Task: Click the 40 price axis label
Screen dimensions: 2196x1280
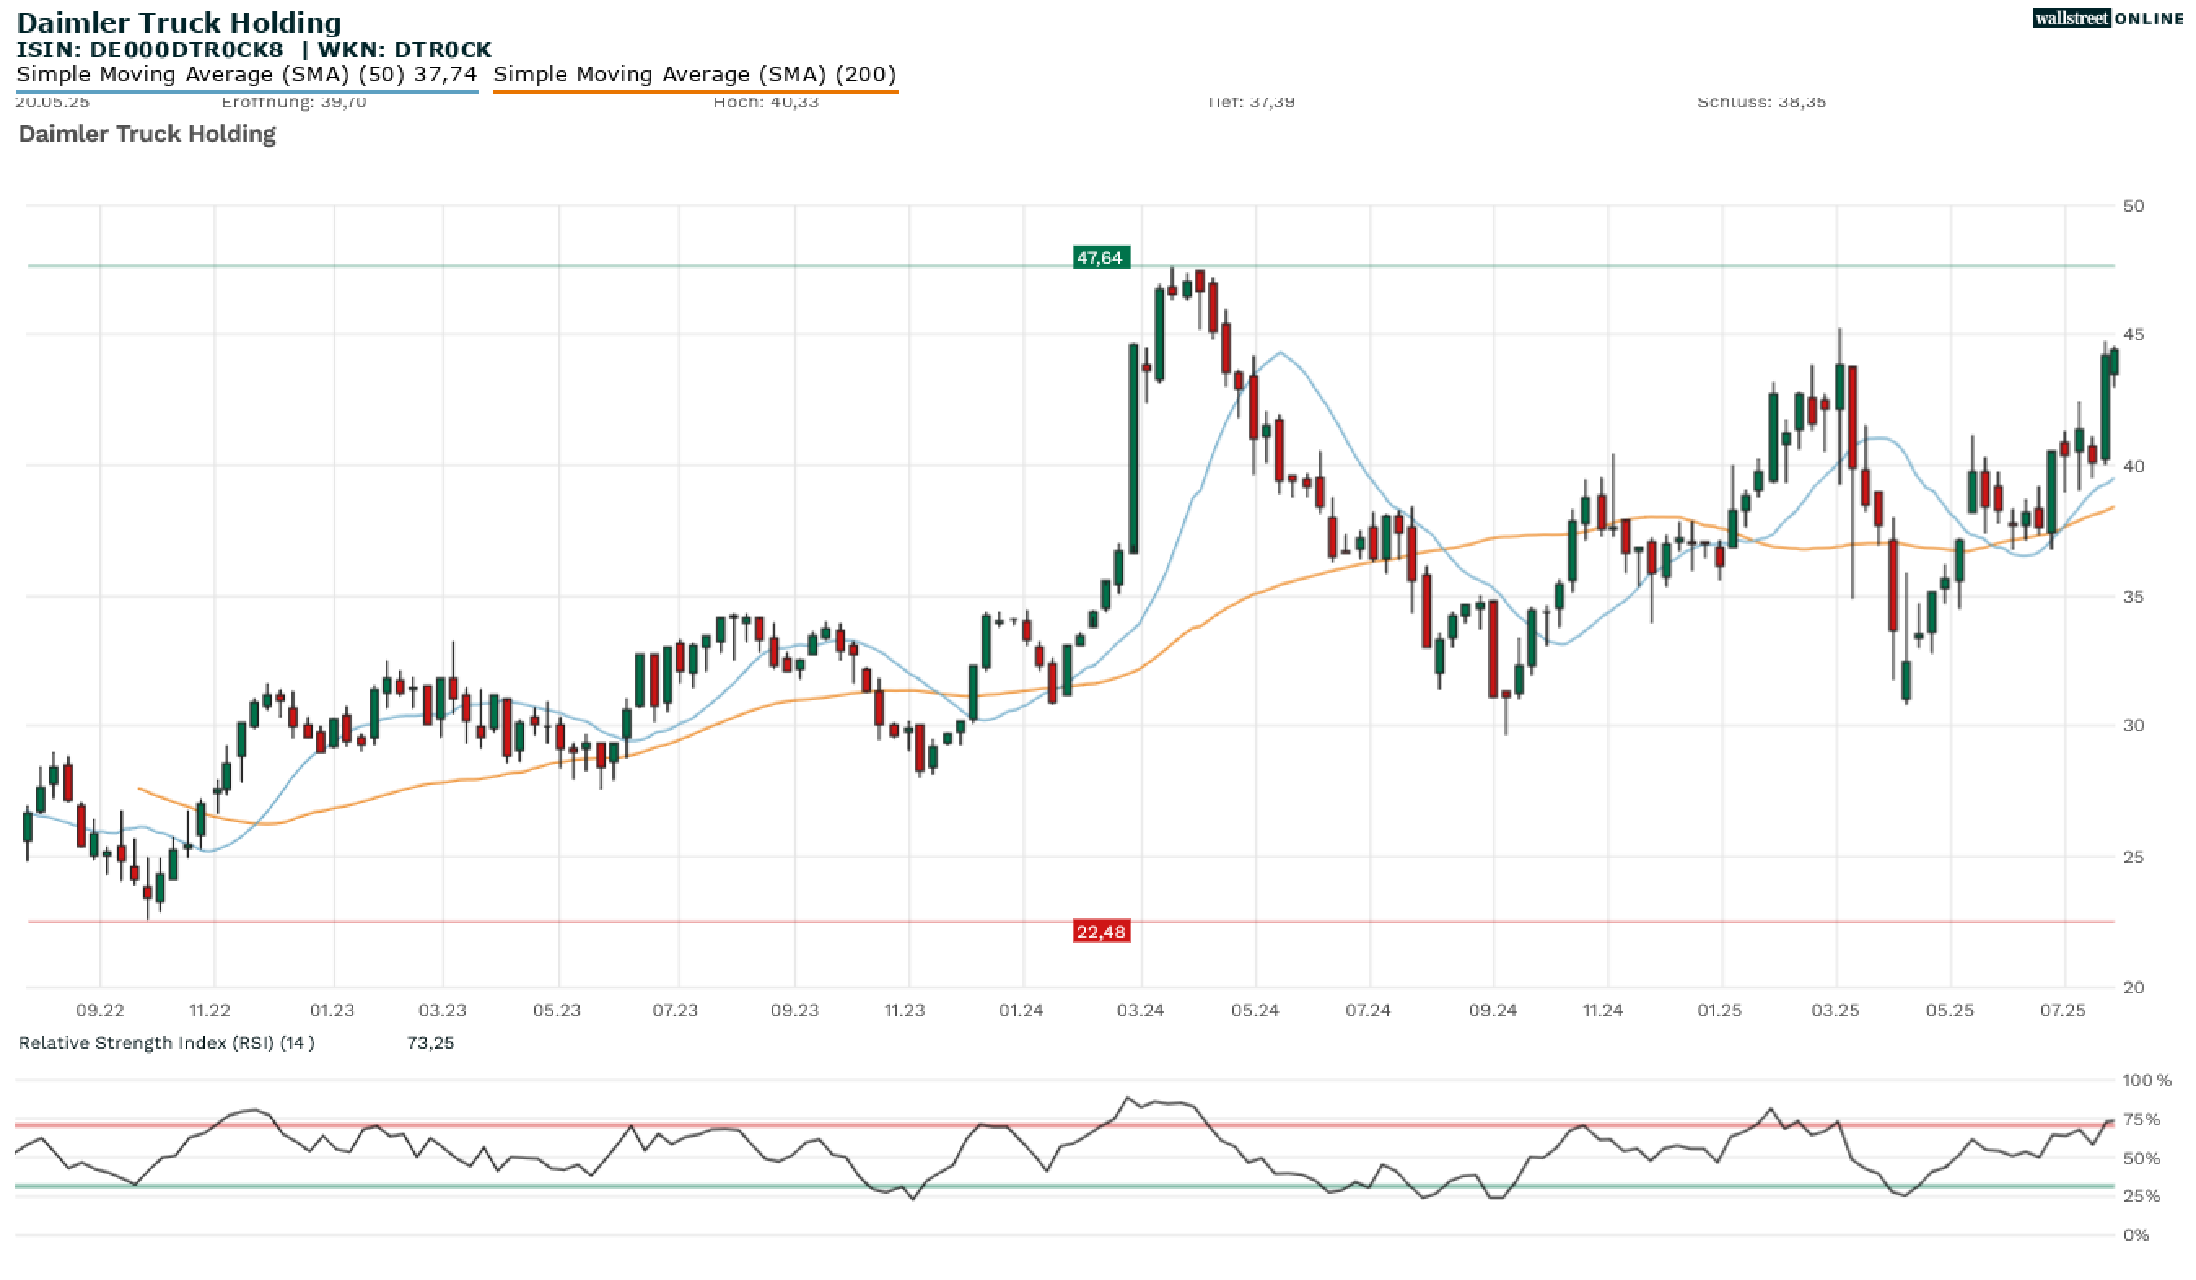Action: point(2134,466)
